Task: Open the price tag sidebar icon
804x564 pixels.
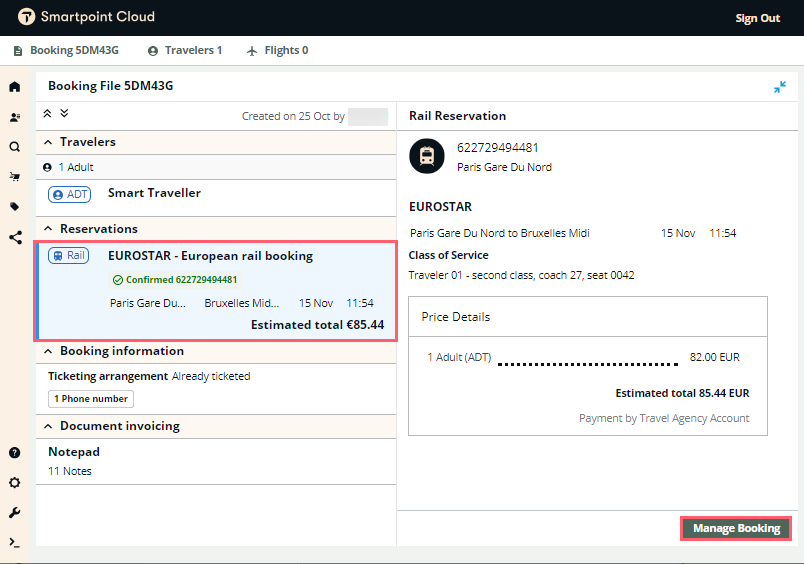Action: (14, 207)
